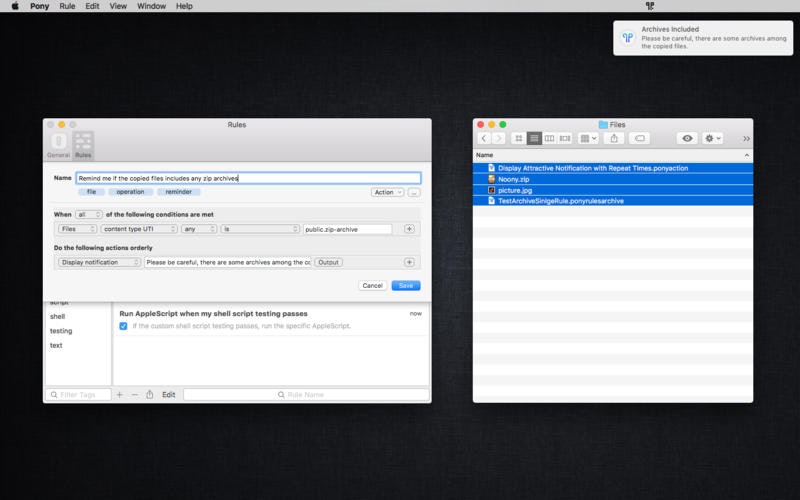
Task: Uncheck the AppleScript shell testing rule checkbox
Action: click(x=123, y=326)
